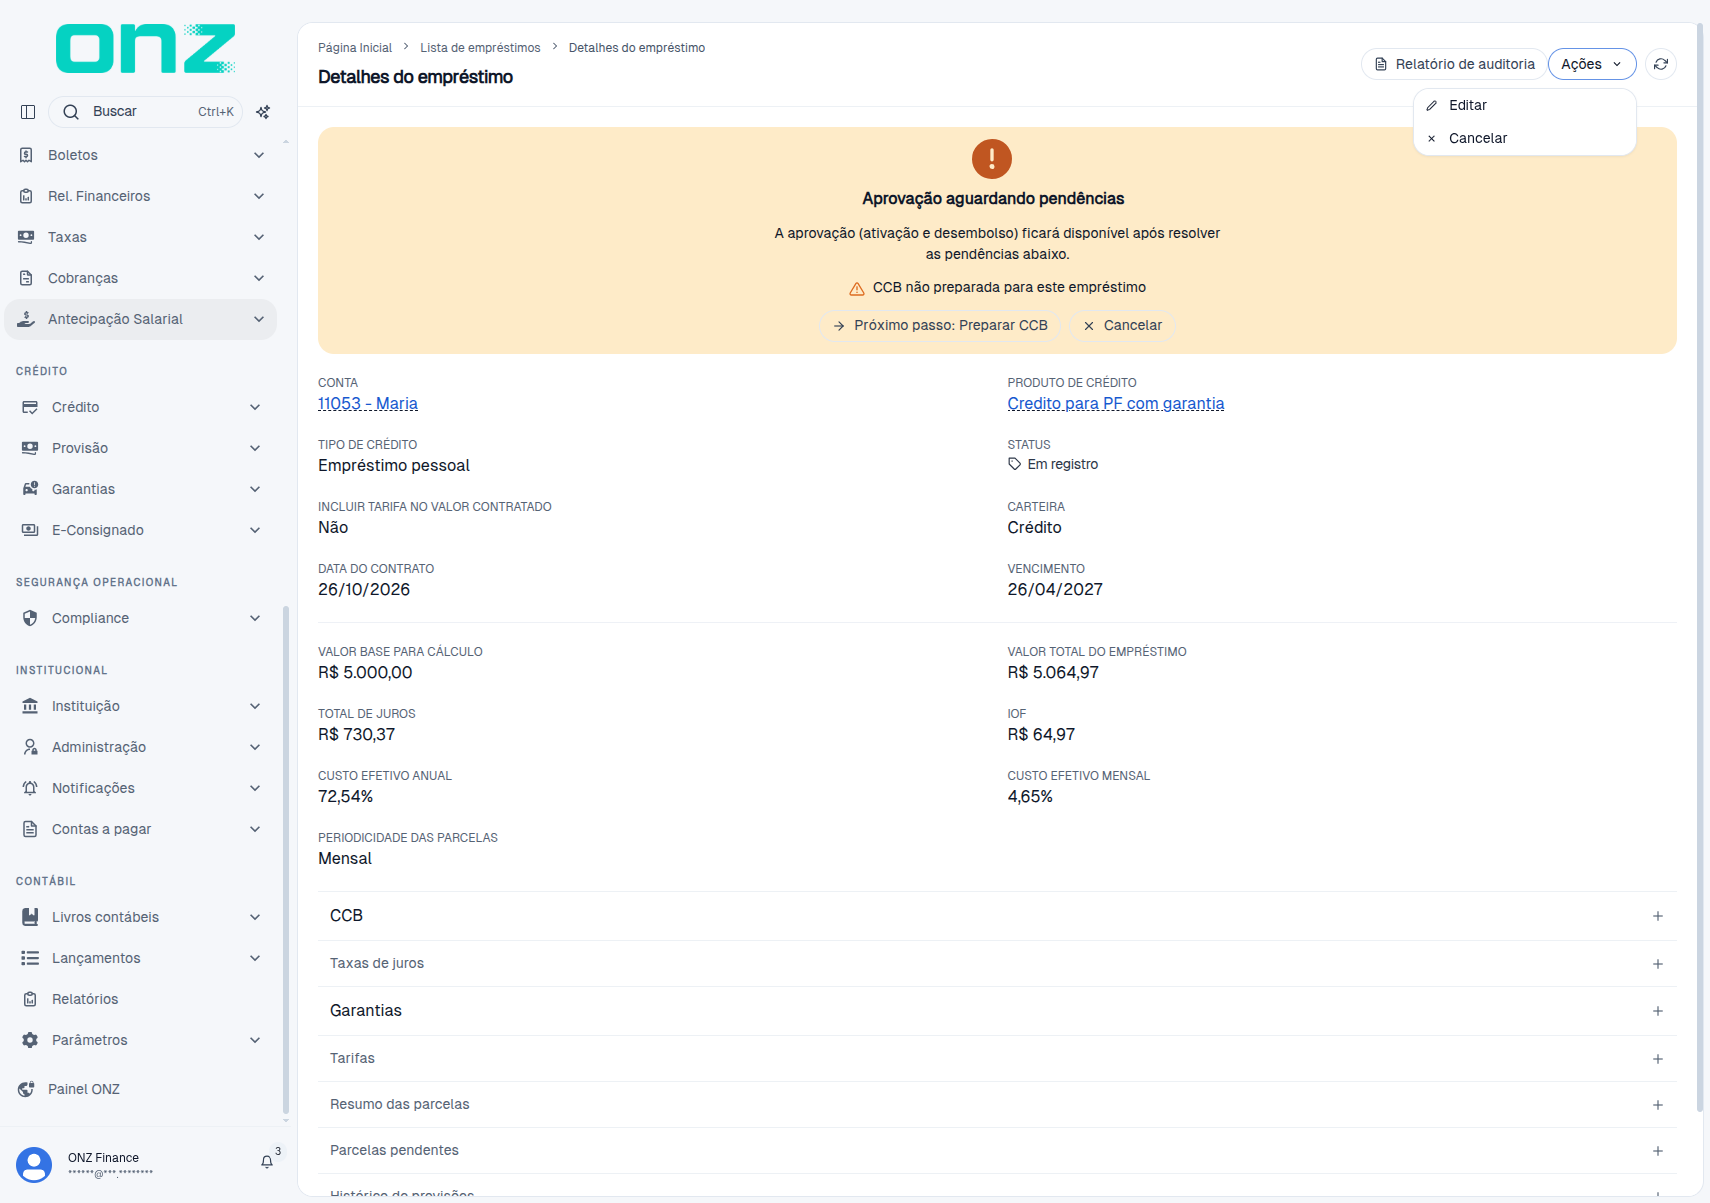Click the ONZ logo
This screenshot has height=1203, width=1710.
click(146, 48)
